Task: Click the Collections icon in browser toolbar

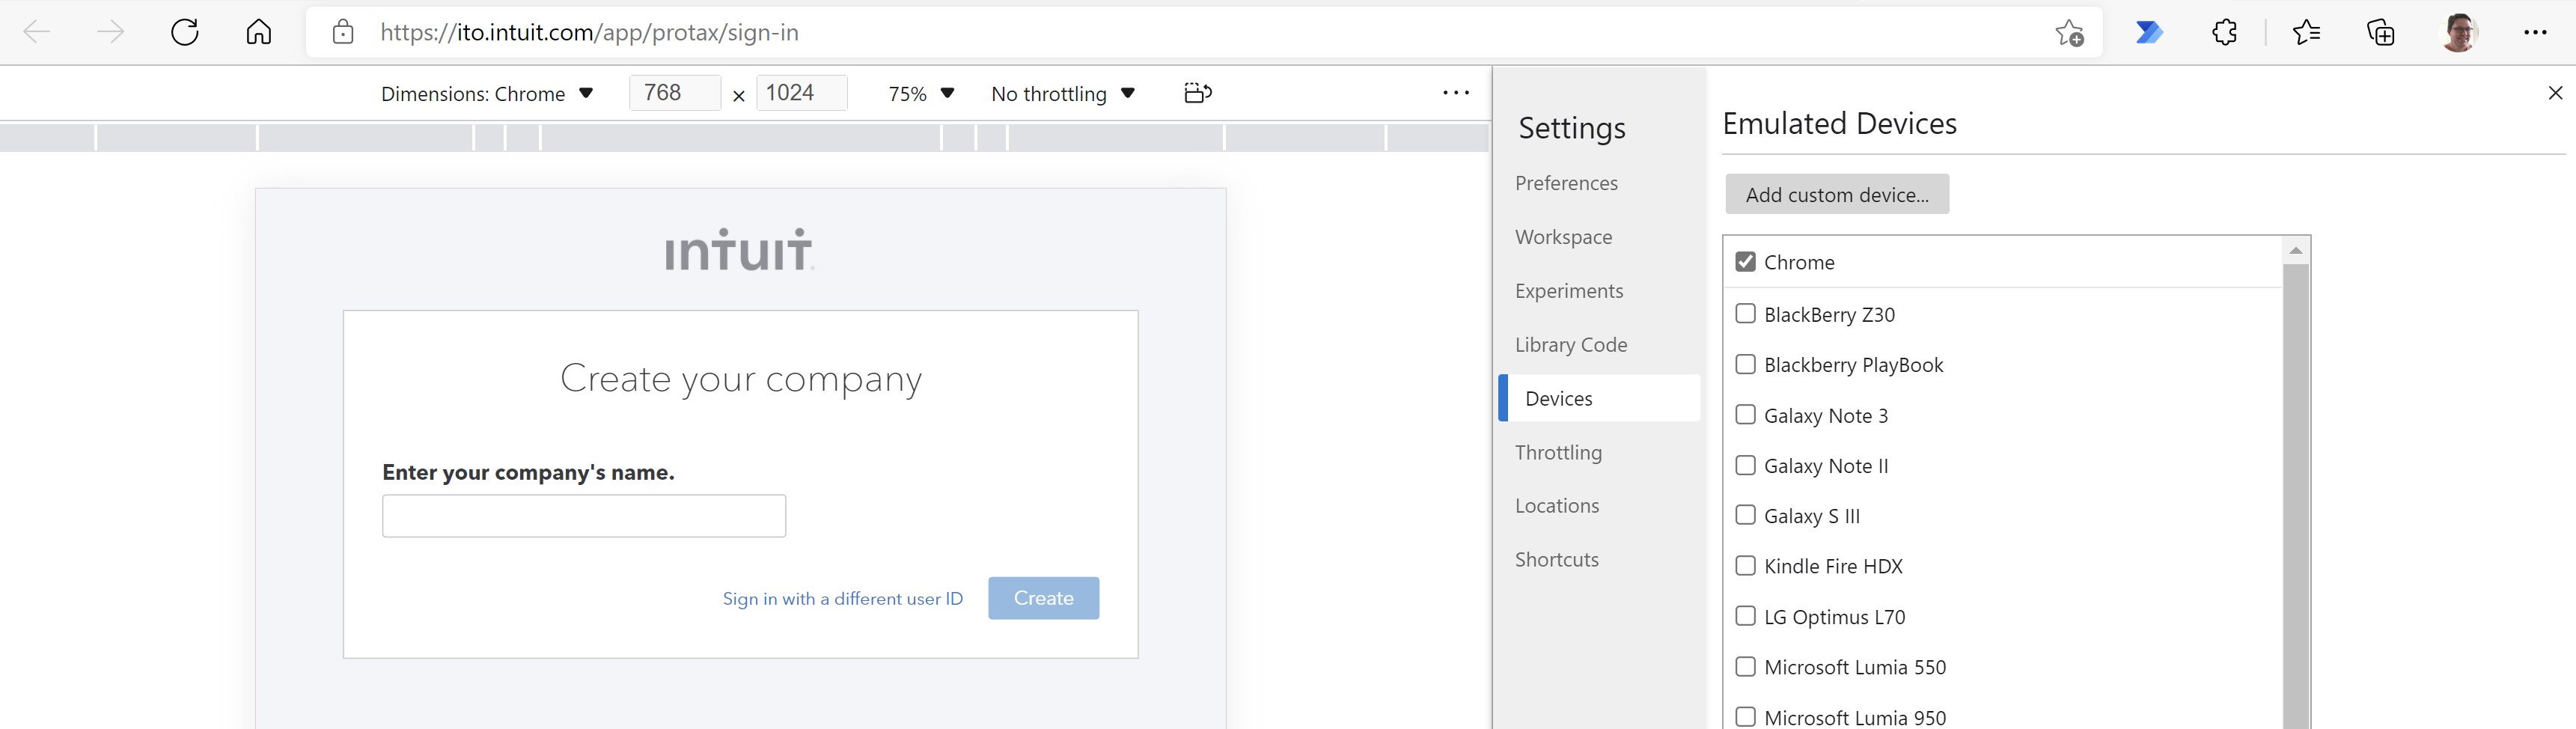Action: (2381, 31)
